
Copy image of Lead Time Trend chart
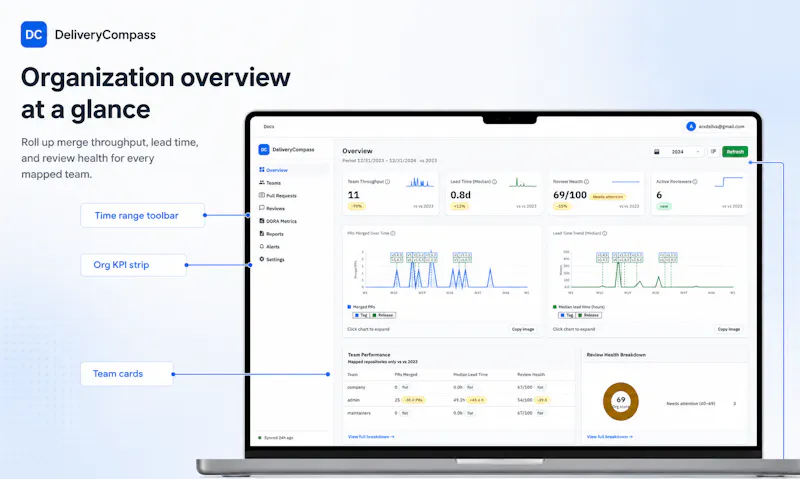tap(729, 329)
